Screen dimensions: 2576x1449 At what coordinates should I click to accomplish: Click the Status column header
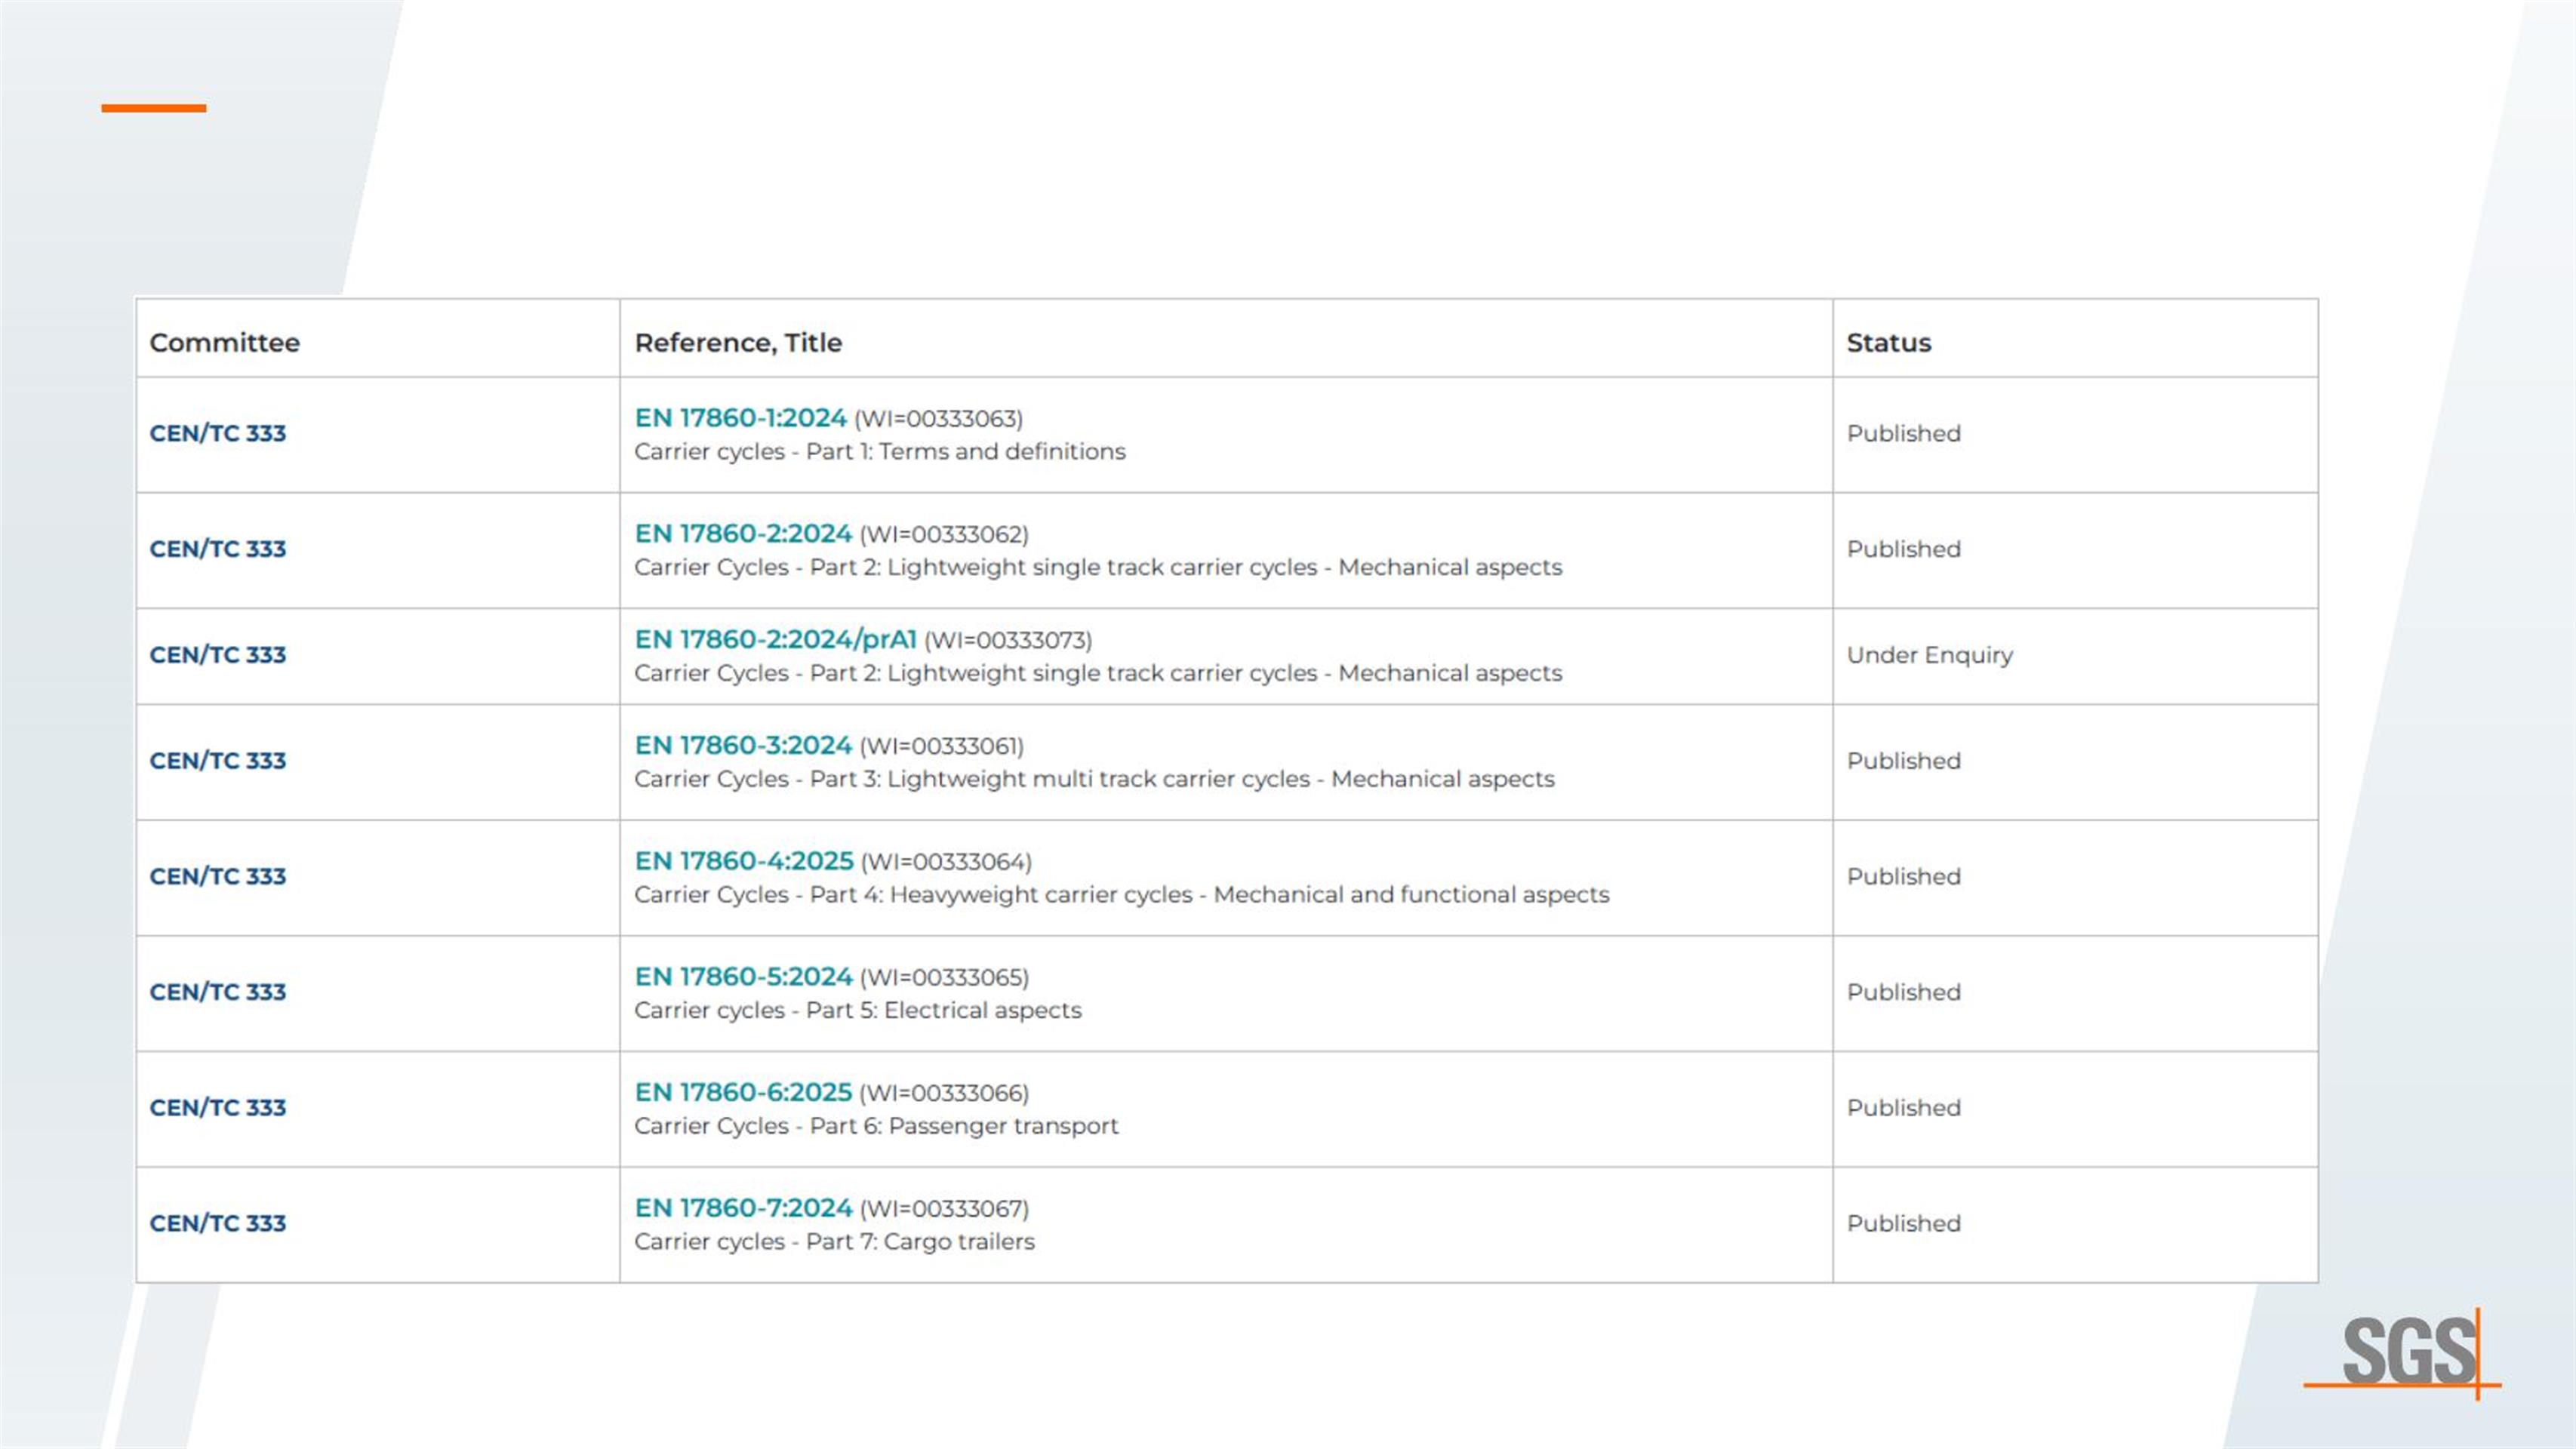(x=1888, y=343)
